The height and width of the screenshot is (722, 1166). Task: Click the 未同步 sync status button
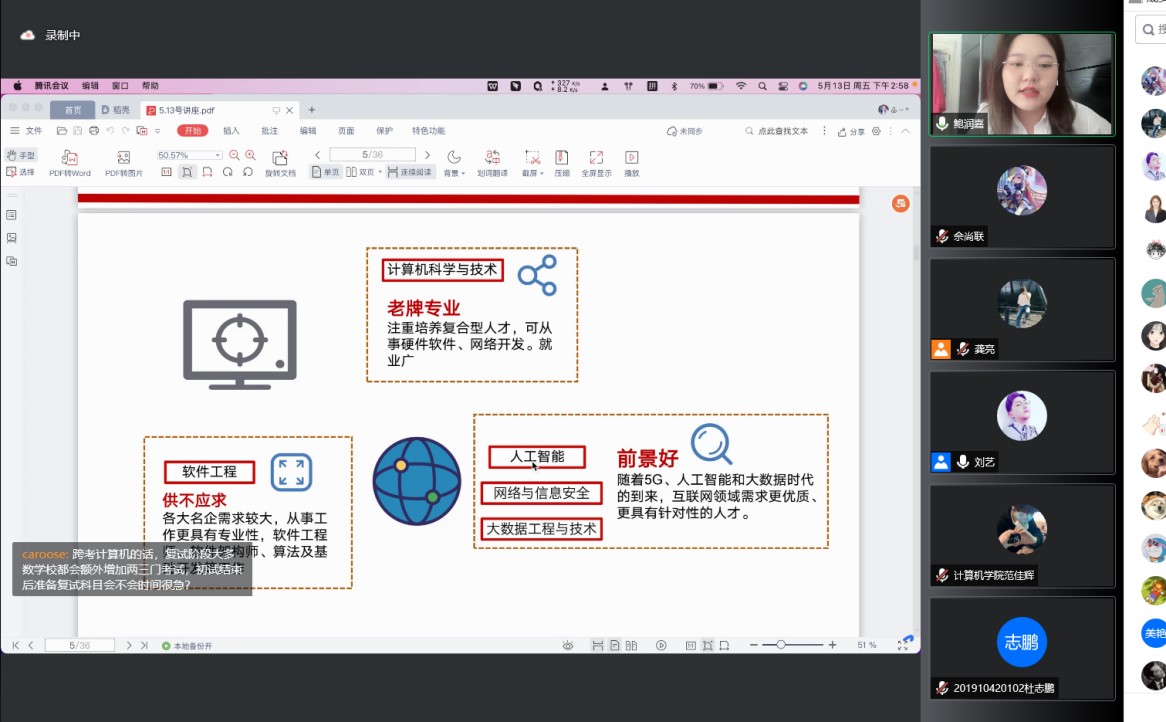685,131
